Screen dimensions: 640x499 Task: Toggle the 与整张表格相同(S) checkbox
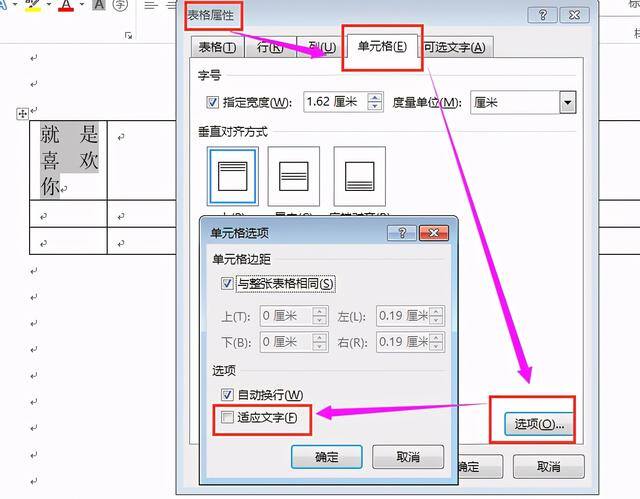pos(227,283)
